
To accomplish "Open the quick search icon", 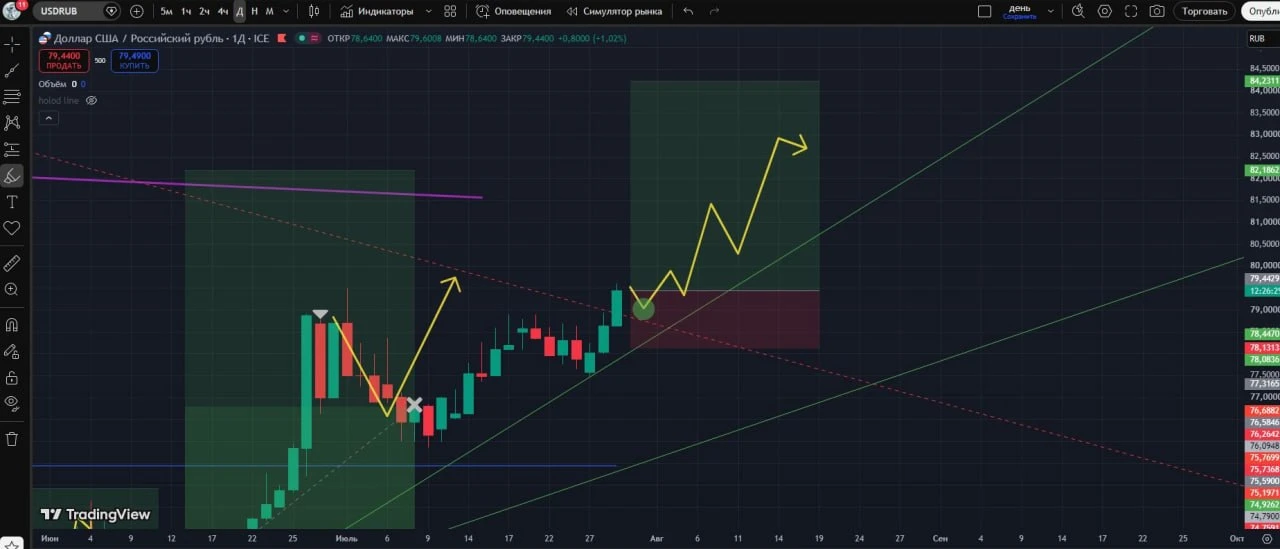I will pyautogui.click(x=1078, y=11).
